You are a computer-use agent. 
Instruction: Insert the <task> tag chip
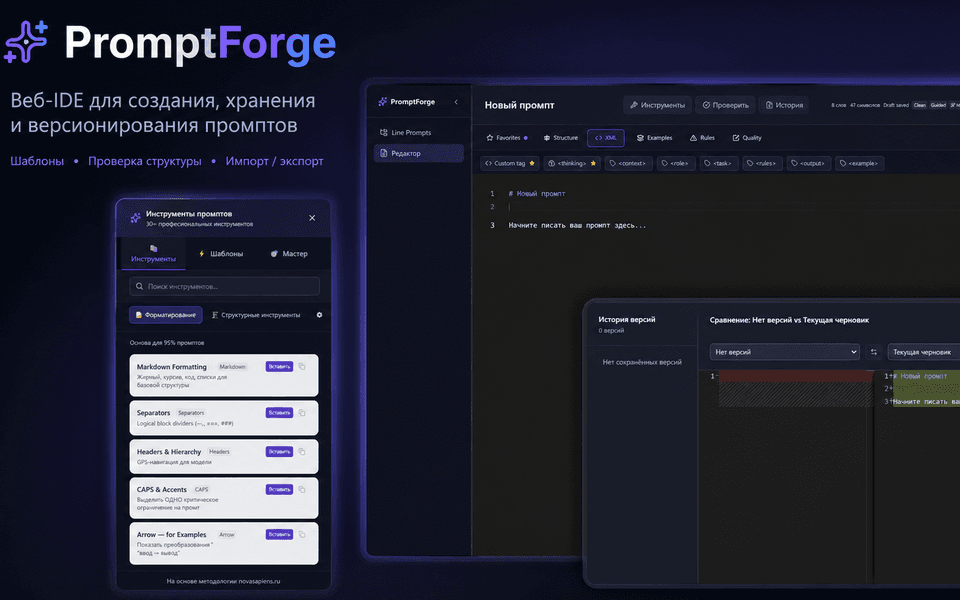coord(719,163)
